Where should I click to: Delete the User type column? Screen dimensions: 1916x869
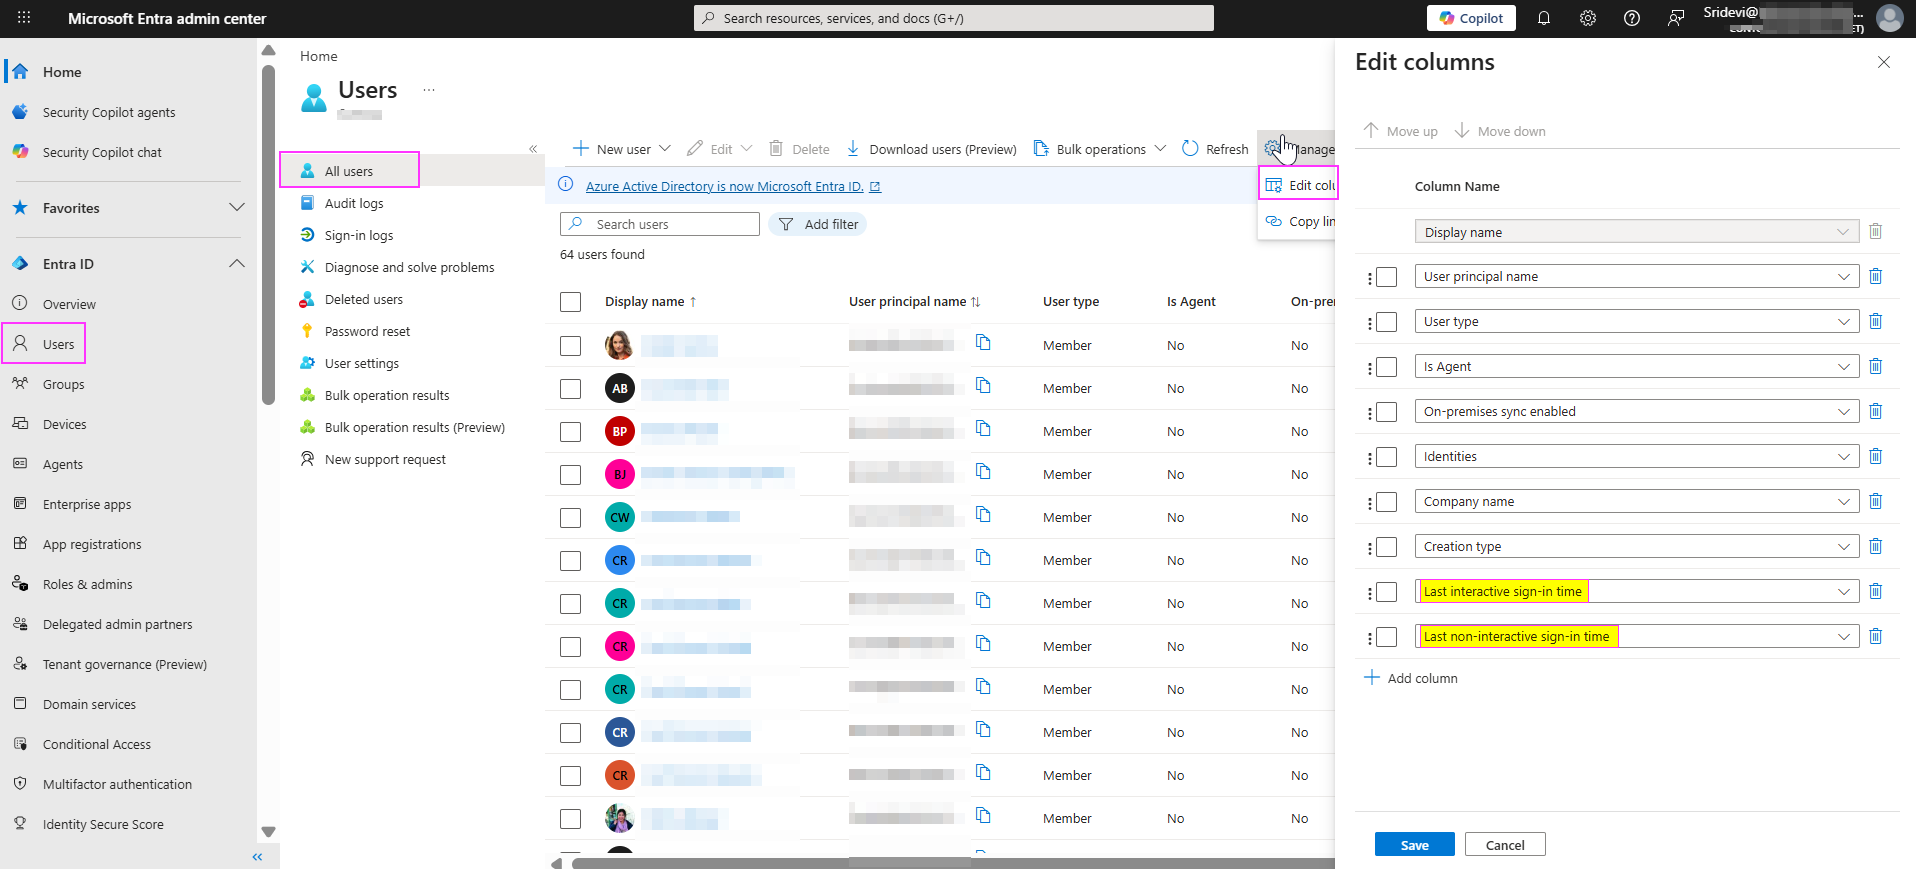1876,321
